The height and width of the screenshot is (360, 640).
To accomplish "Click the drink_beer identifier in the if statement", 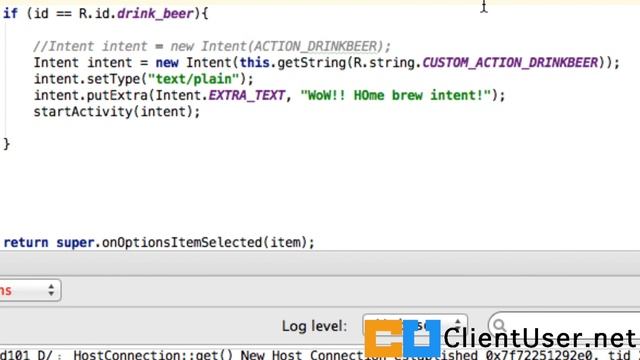I will (x=155, y=14).
